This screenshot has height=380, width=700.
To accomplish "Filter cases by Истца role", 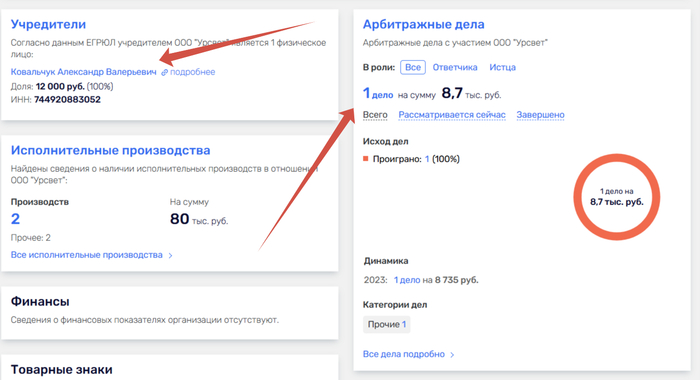I will [502, 67].
